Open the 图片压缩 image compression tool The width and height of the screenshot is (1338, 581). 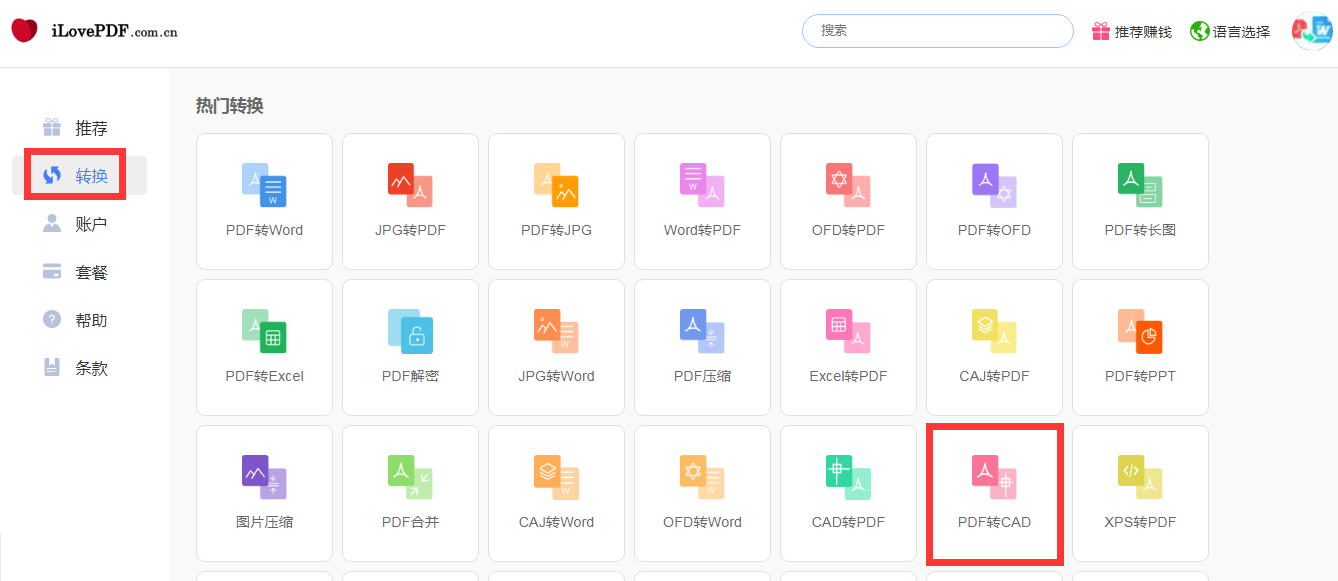(x=264, y=493)
